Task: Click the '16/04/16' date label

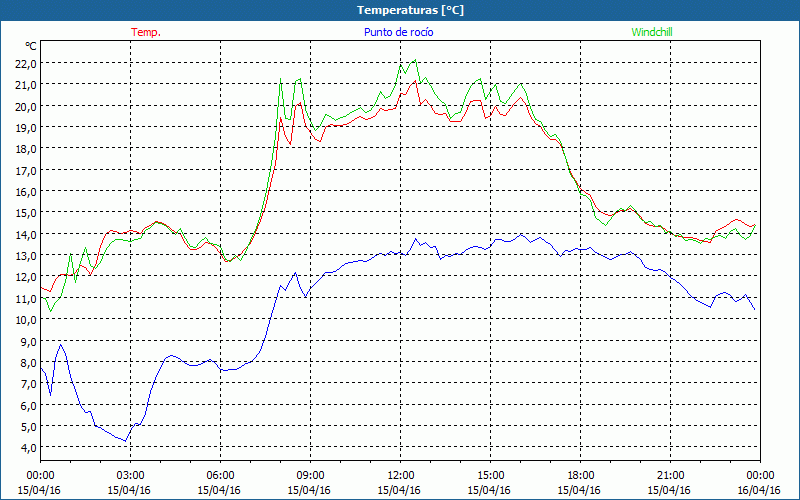Action: click(x=759, y=490)
